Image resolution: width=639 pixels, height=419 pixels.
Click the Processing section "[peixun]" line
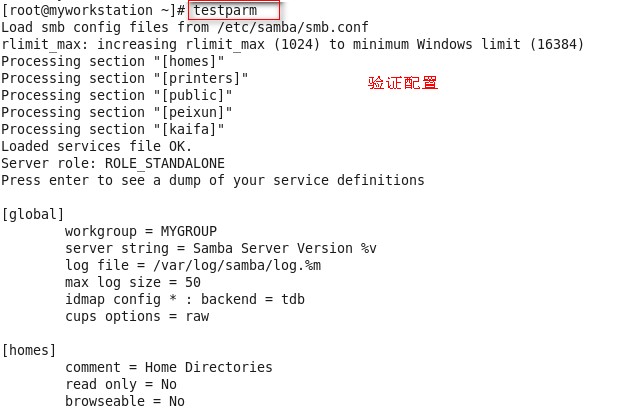pyautogui.click(x=117, y=112)
